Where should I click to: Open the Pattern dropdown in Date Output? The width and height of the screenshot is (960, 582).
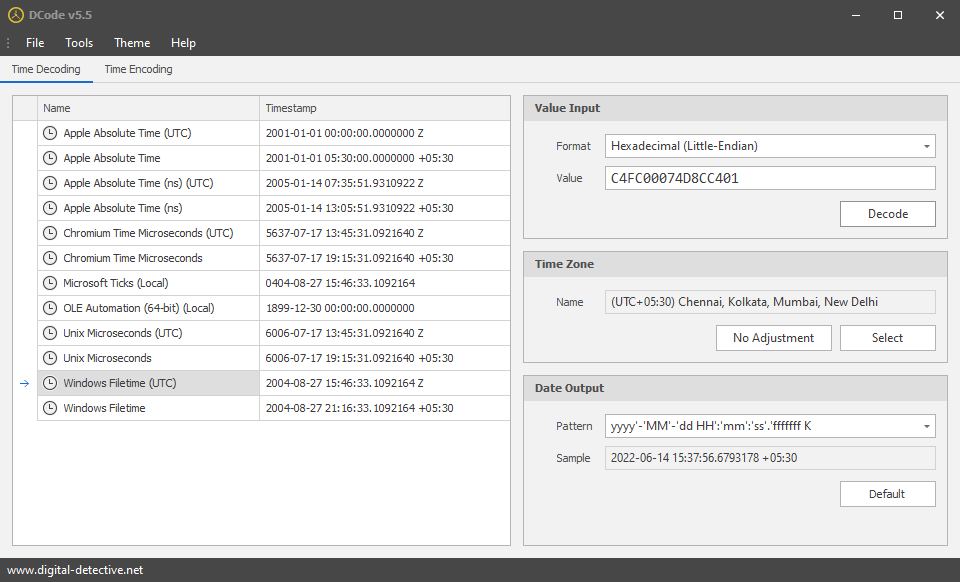click(x=769, y=426)
